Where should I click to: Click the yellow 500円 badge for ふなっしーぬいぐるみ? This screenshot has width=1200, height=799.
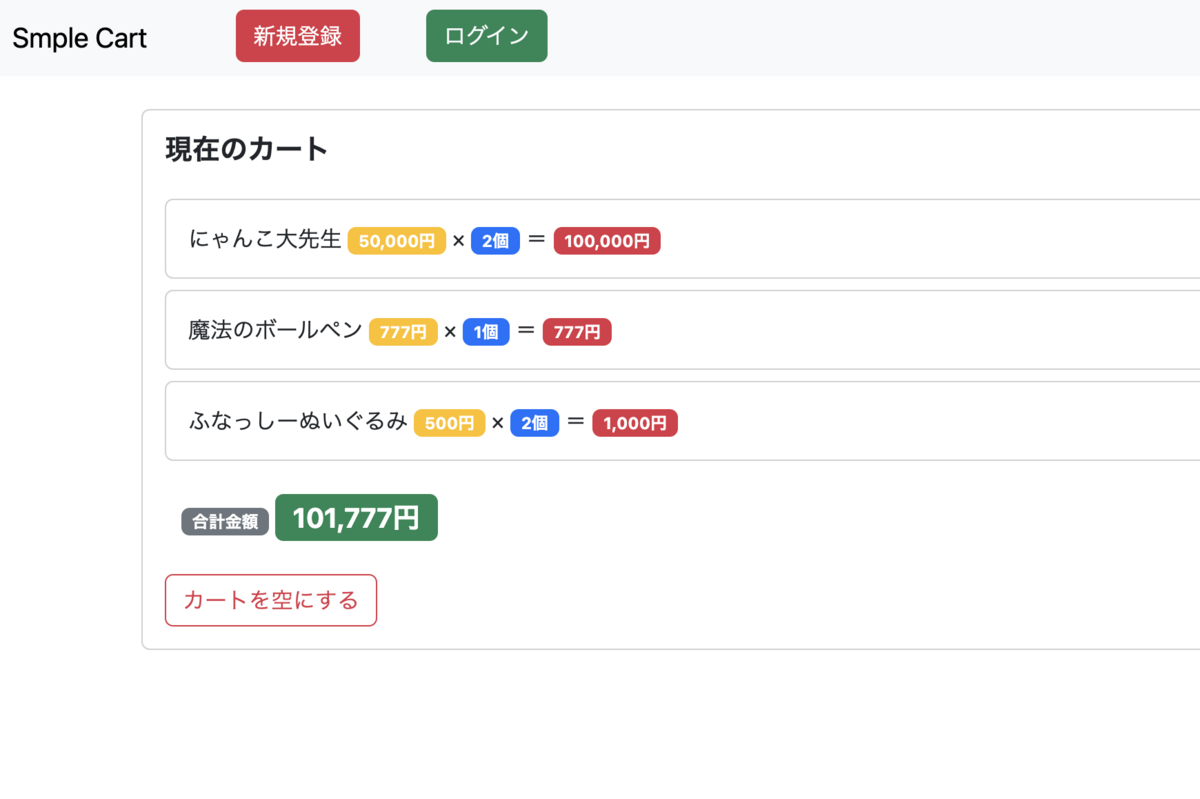[x=449, y=422]
